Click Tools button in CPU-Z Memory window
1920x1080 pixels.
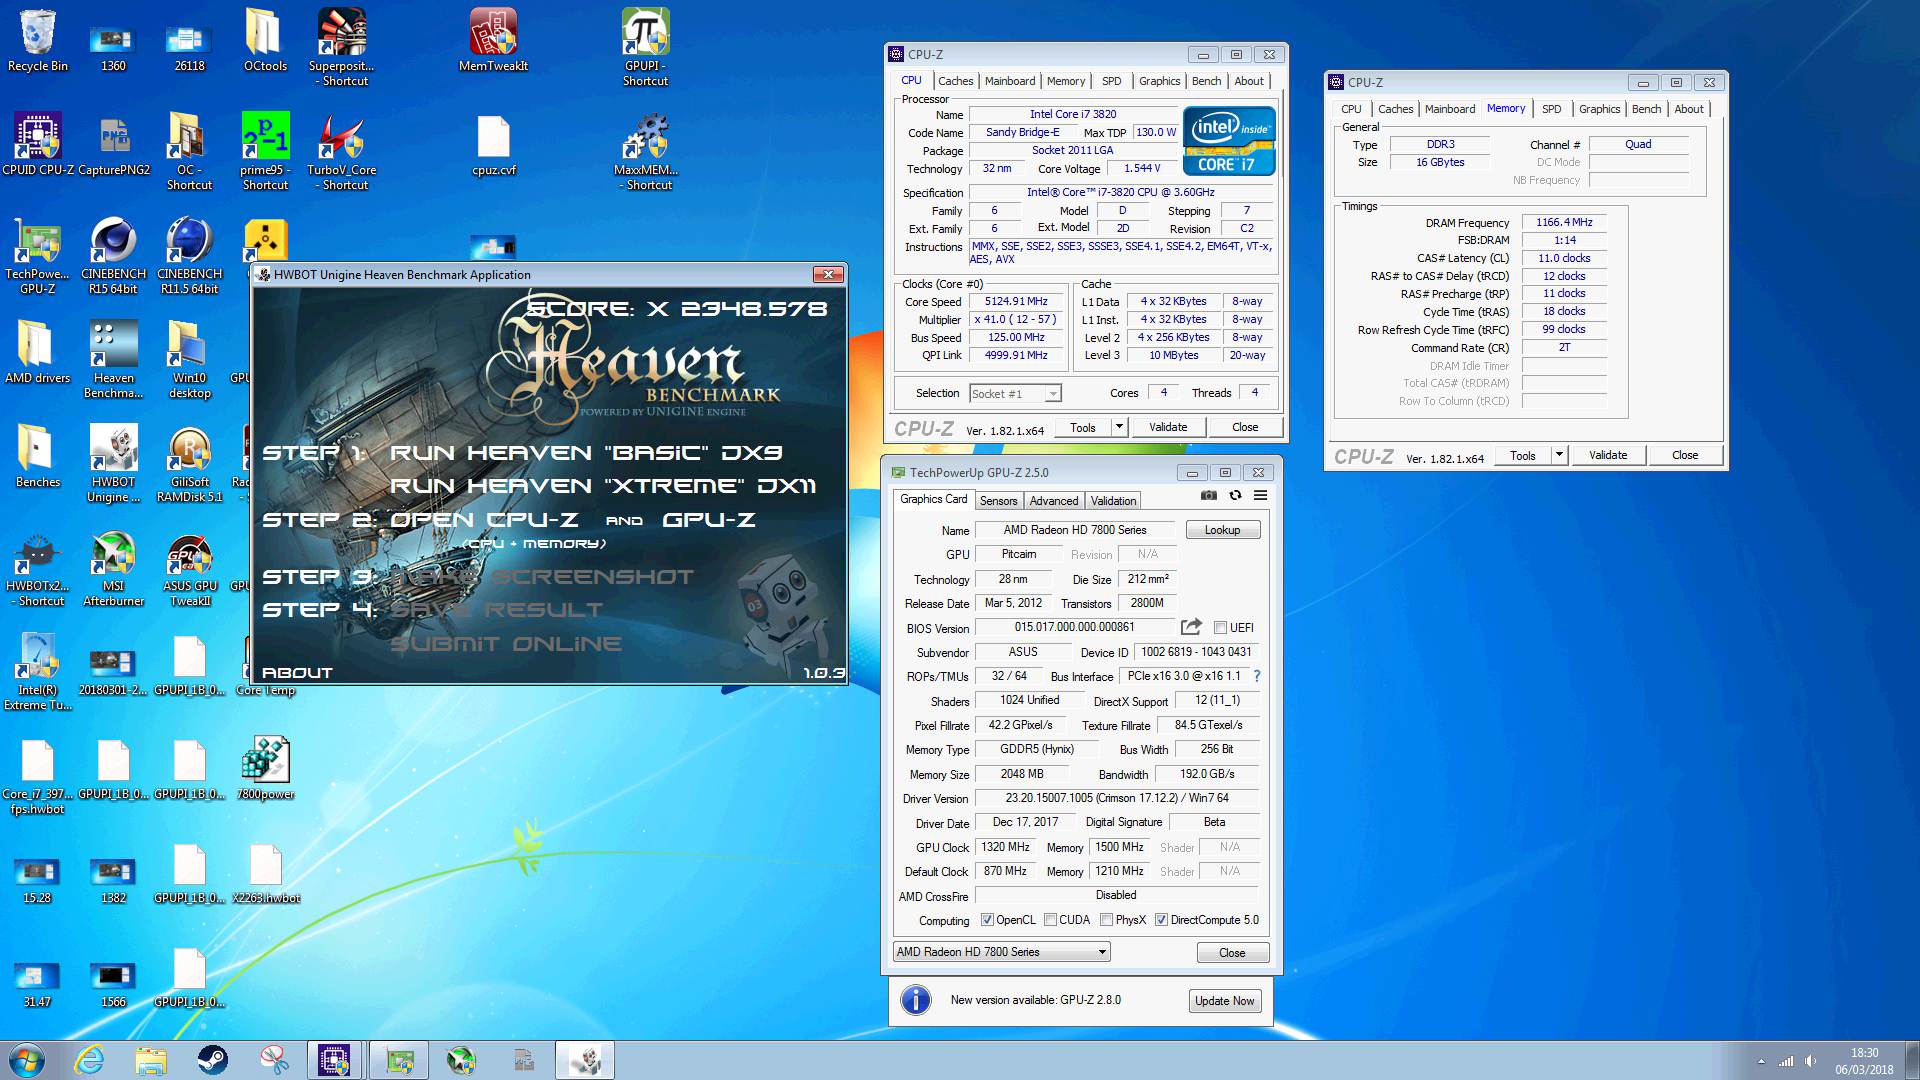click(1523, 455)
